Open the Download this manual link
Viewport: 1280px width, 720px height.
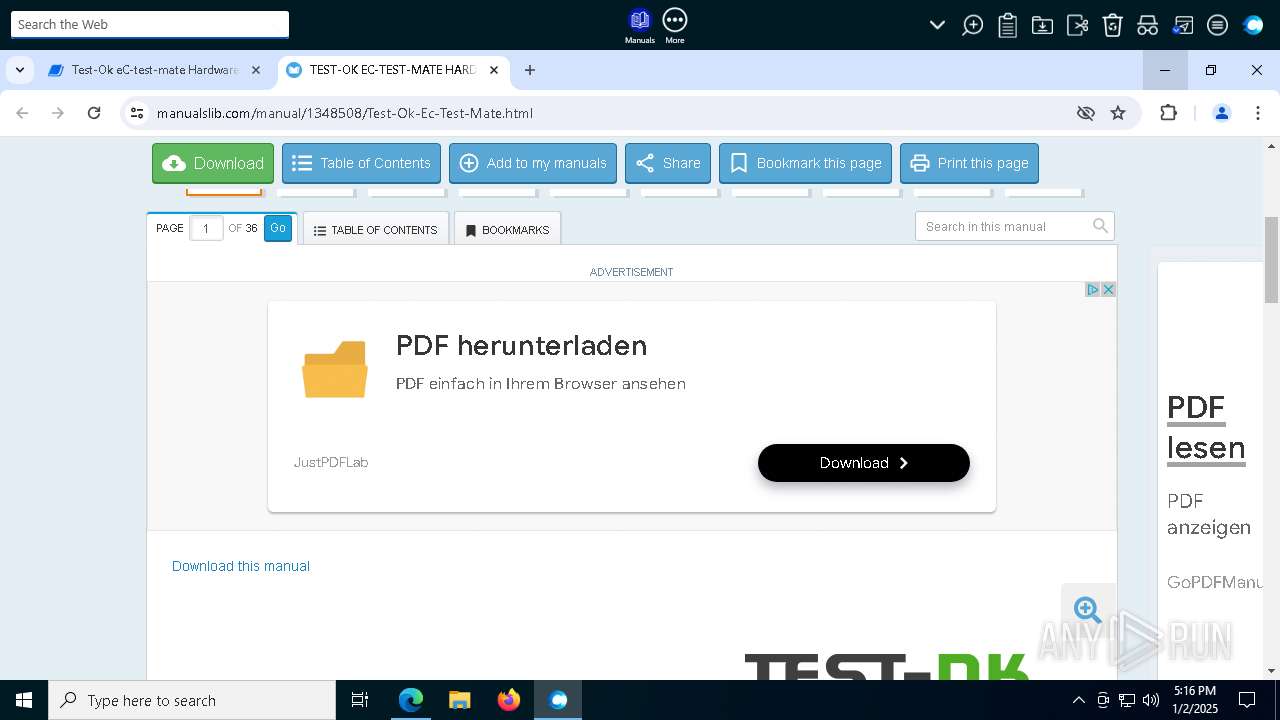[x=241, y=566]
